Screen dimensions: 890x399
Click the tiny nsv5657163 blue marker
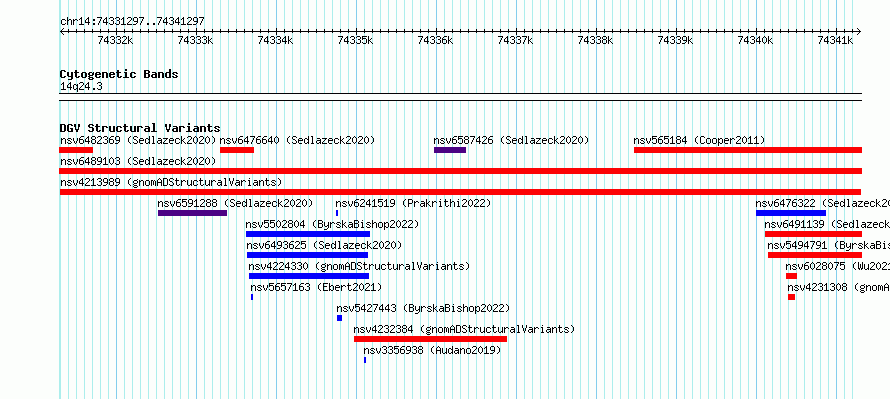[252, 297]
